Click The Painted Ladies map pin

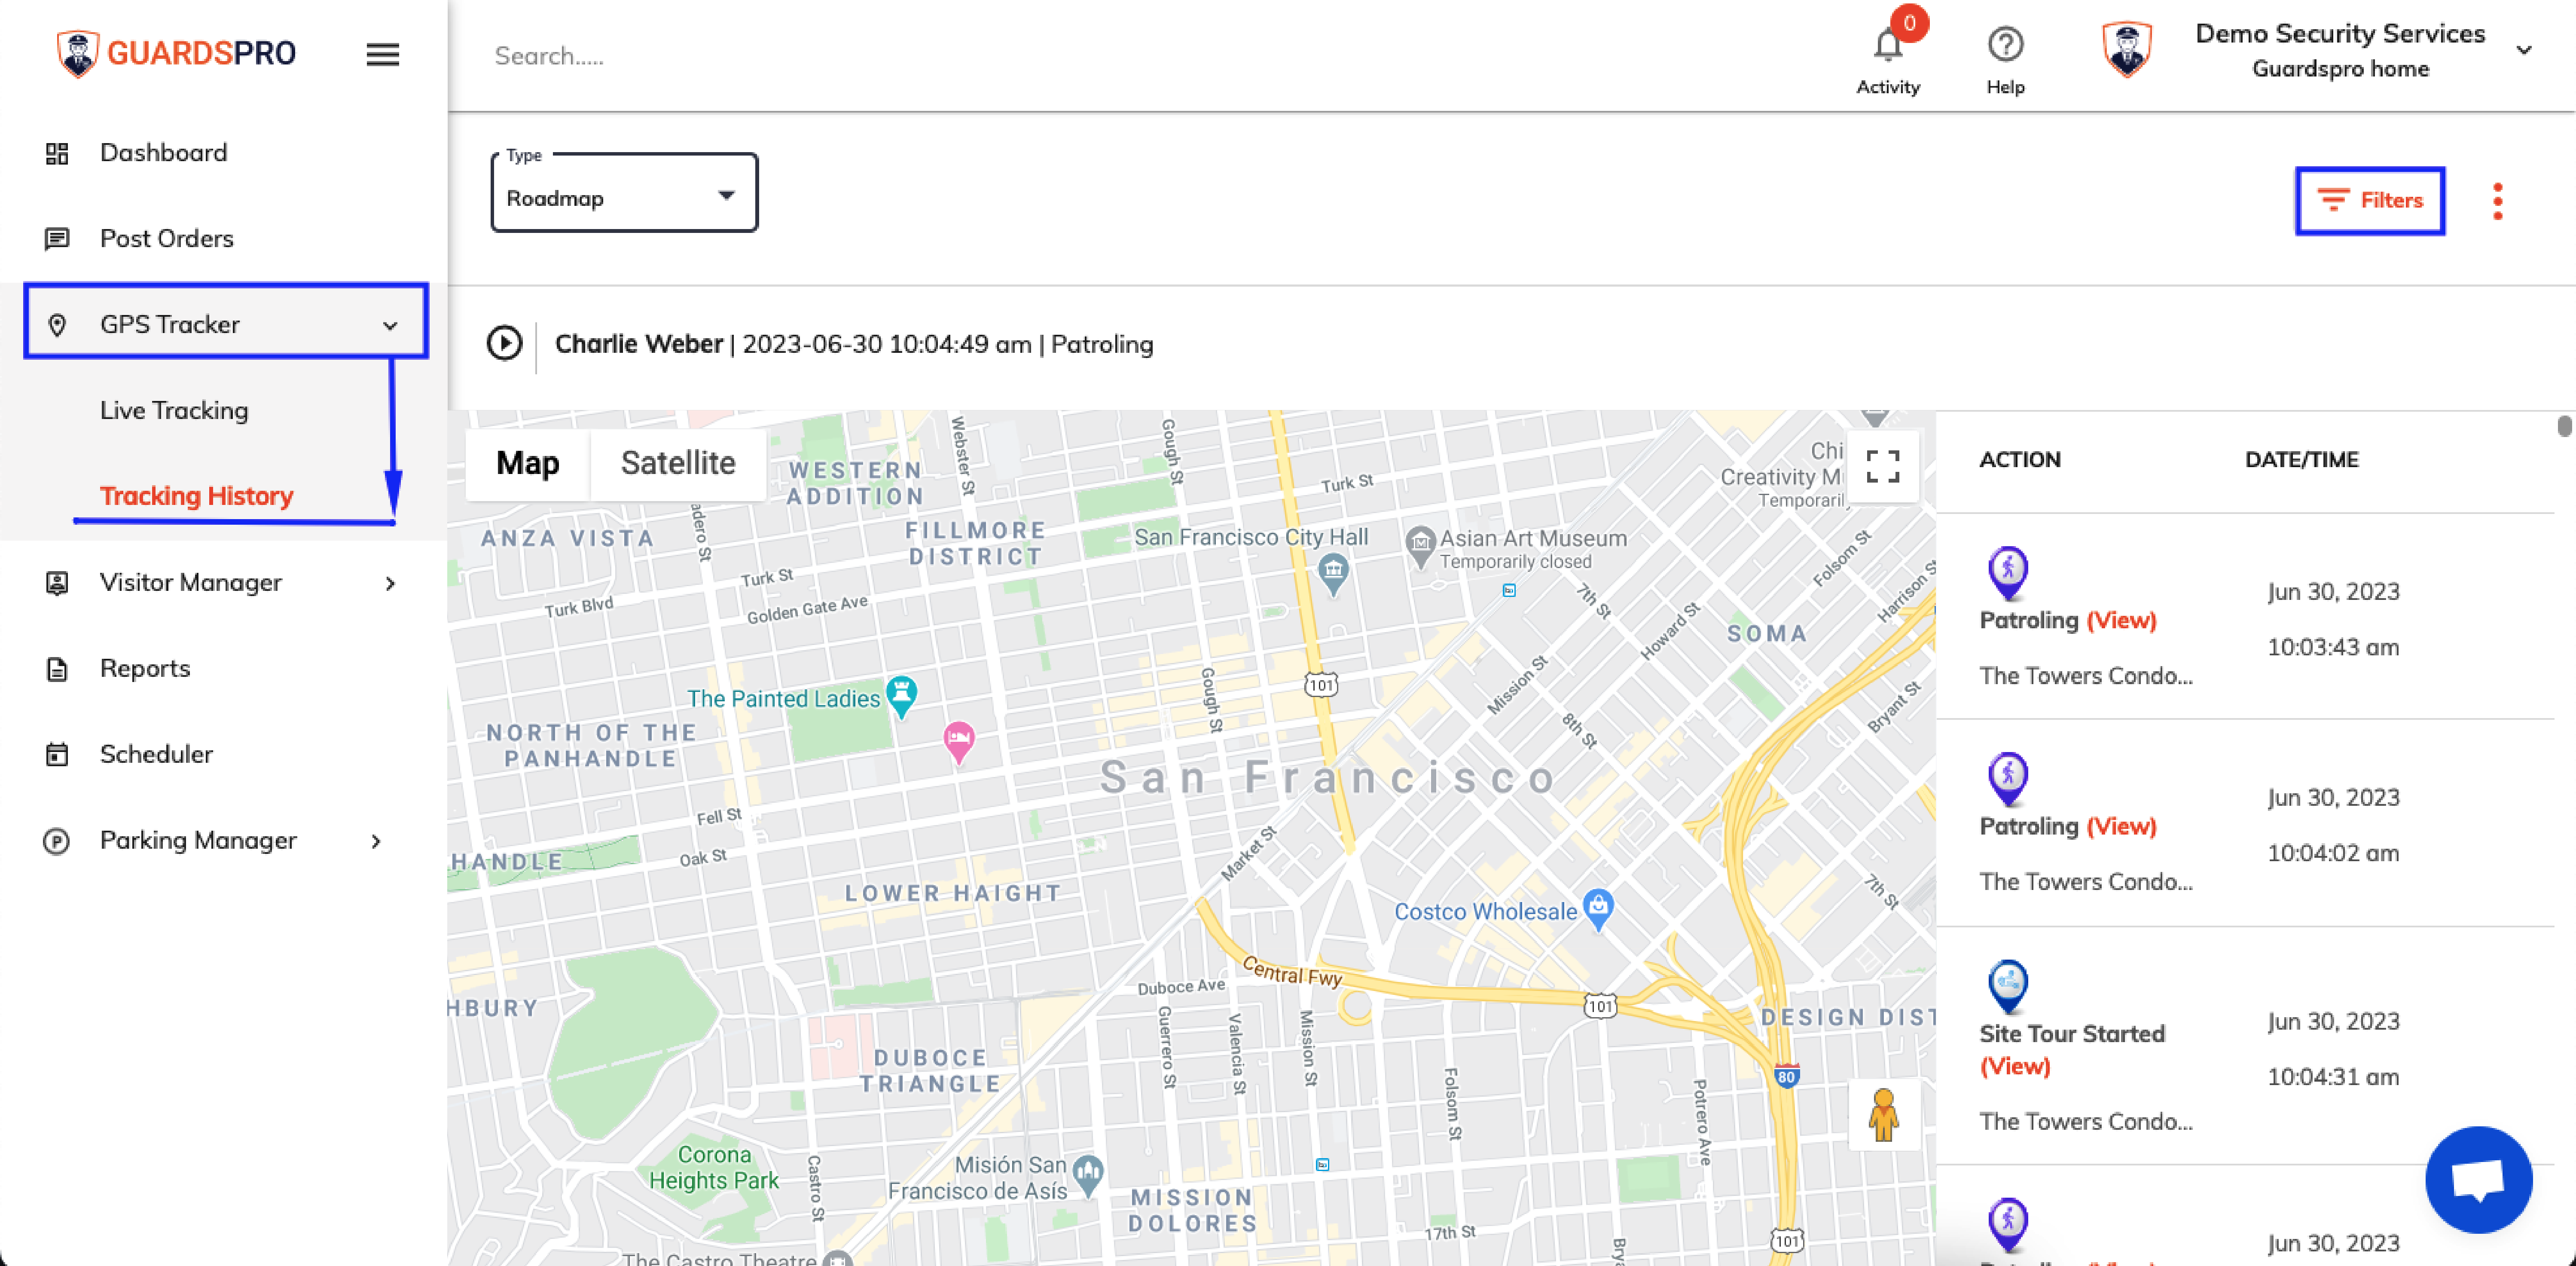pyautogui.click(x=902, y=697)
